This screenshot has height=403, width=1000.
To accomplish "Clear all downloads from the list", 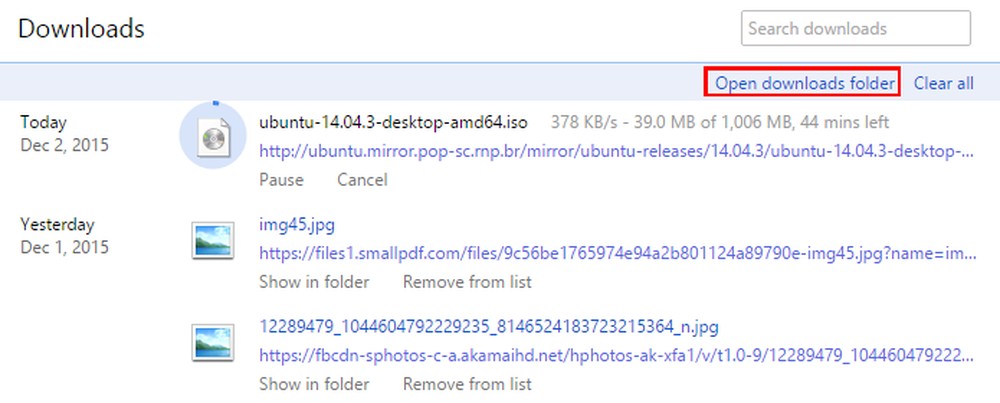I will point(944,84).
